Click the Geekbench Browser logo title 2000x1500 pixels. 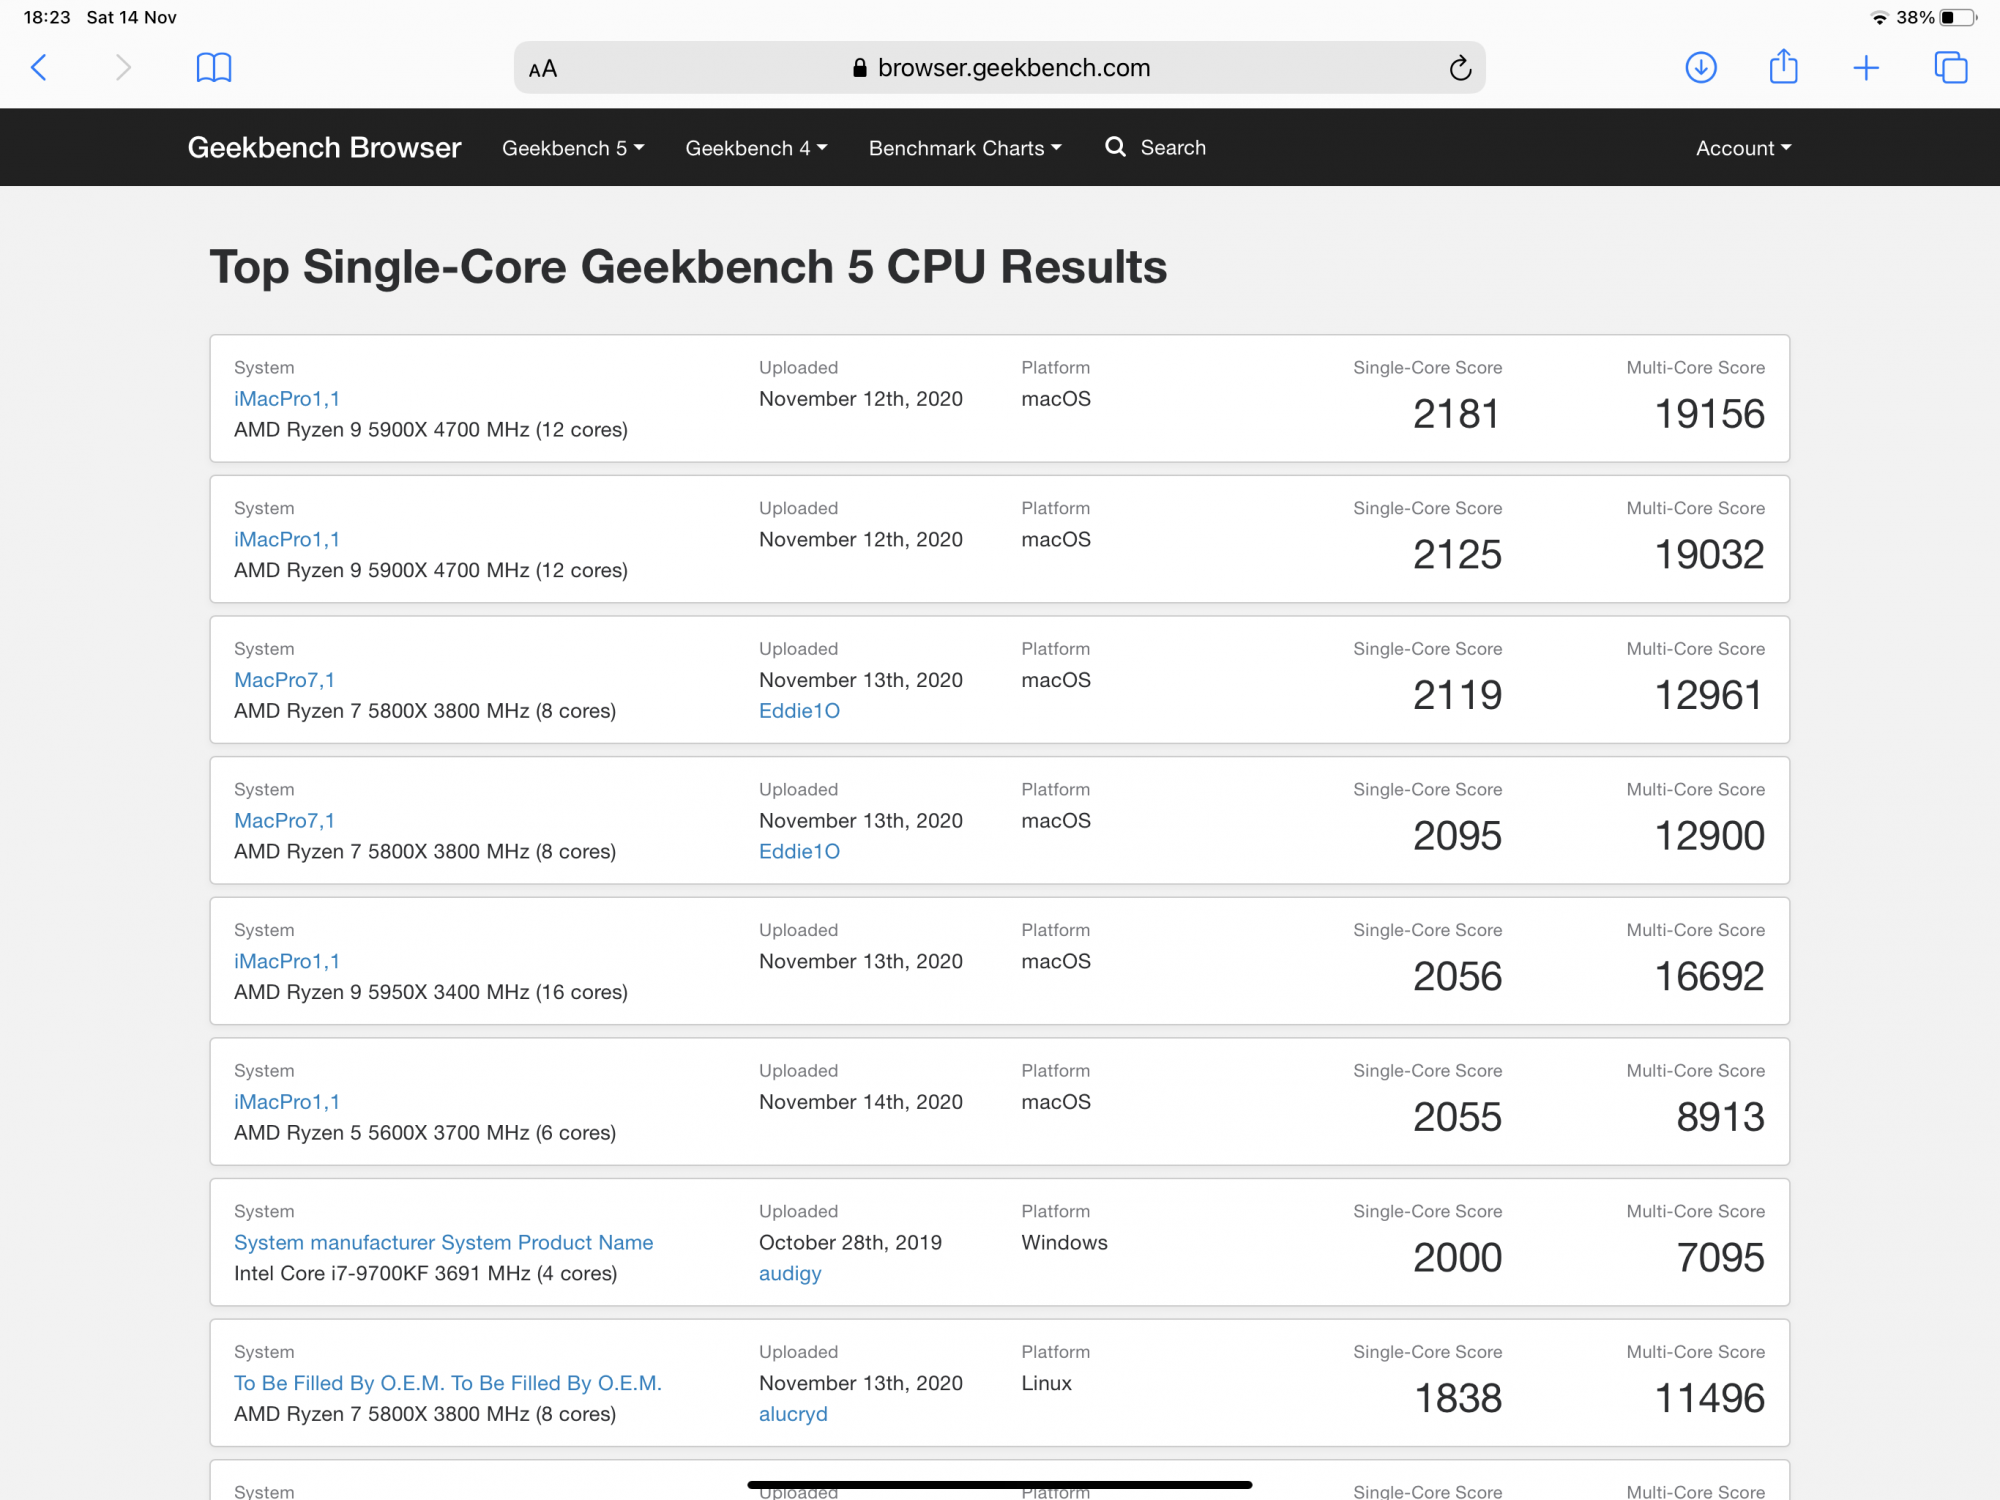tap(324, 148)
